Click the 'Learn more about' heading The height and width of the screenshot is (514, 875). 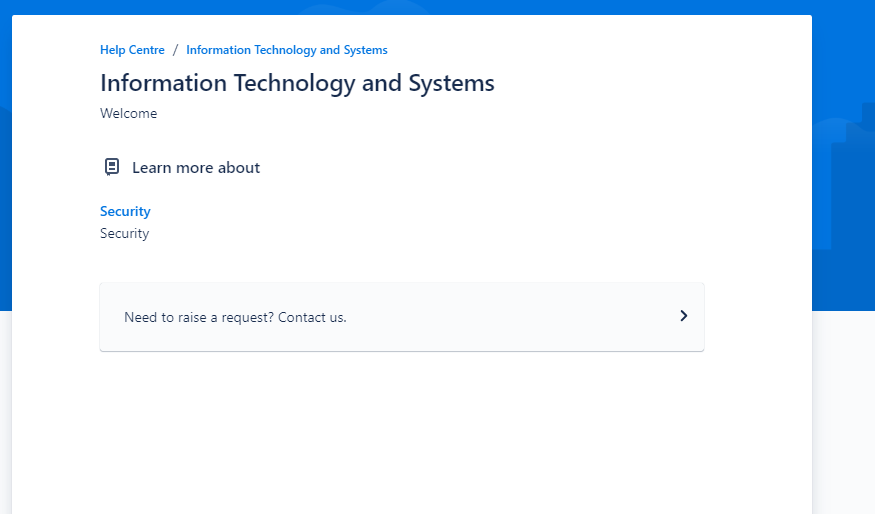[196, 167]
